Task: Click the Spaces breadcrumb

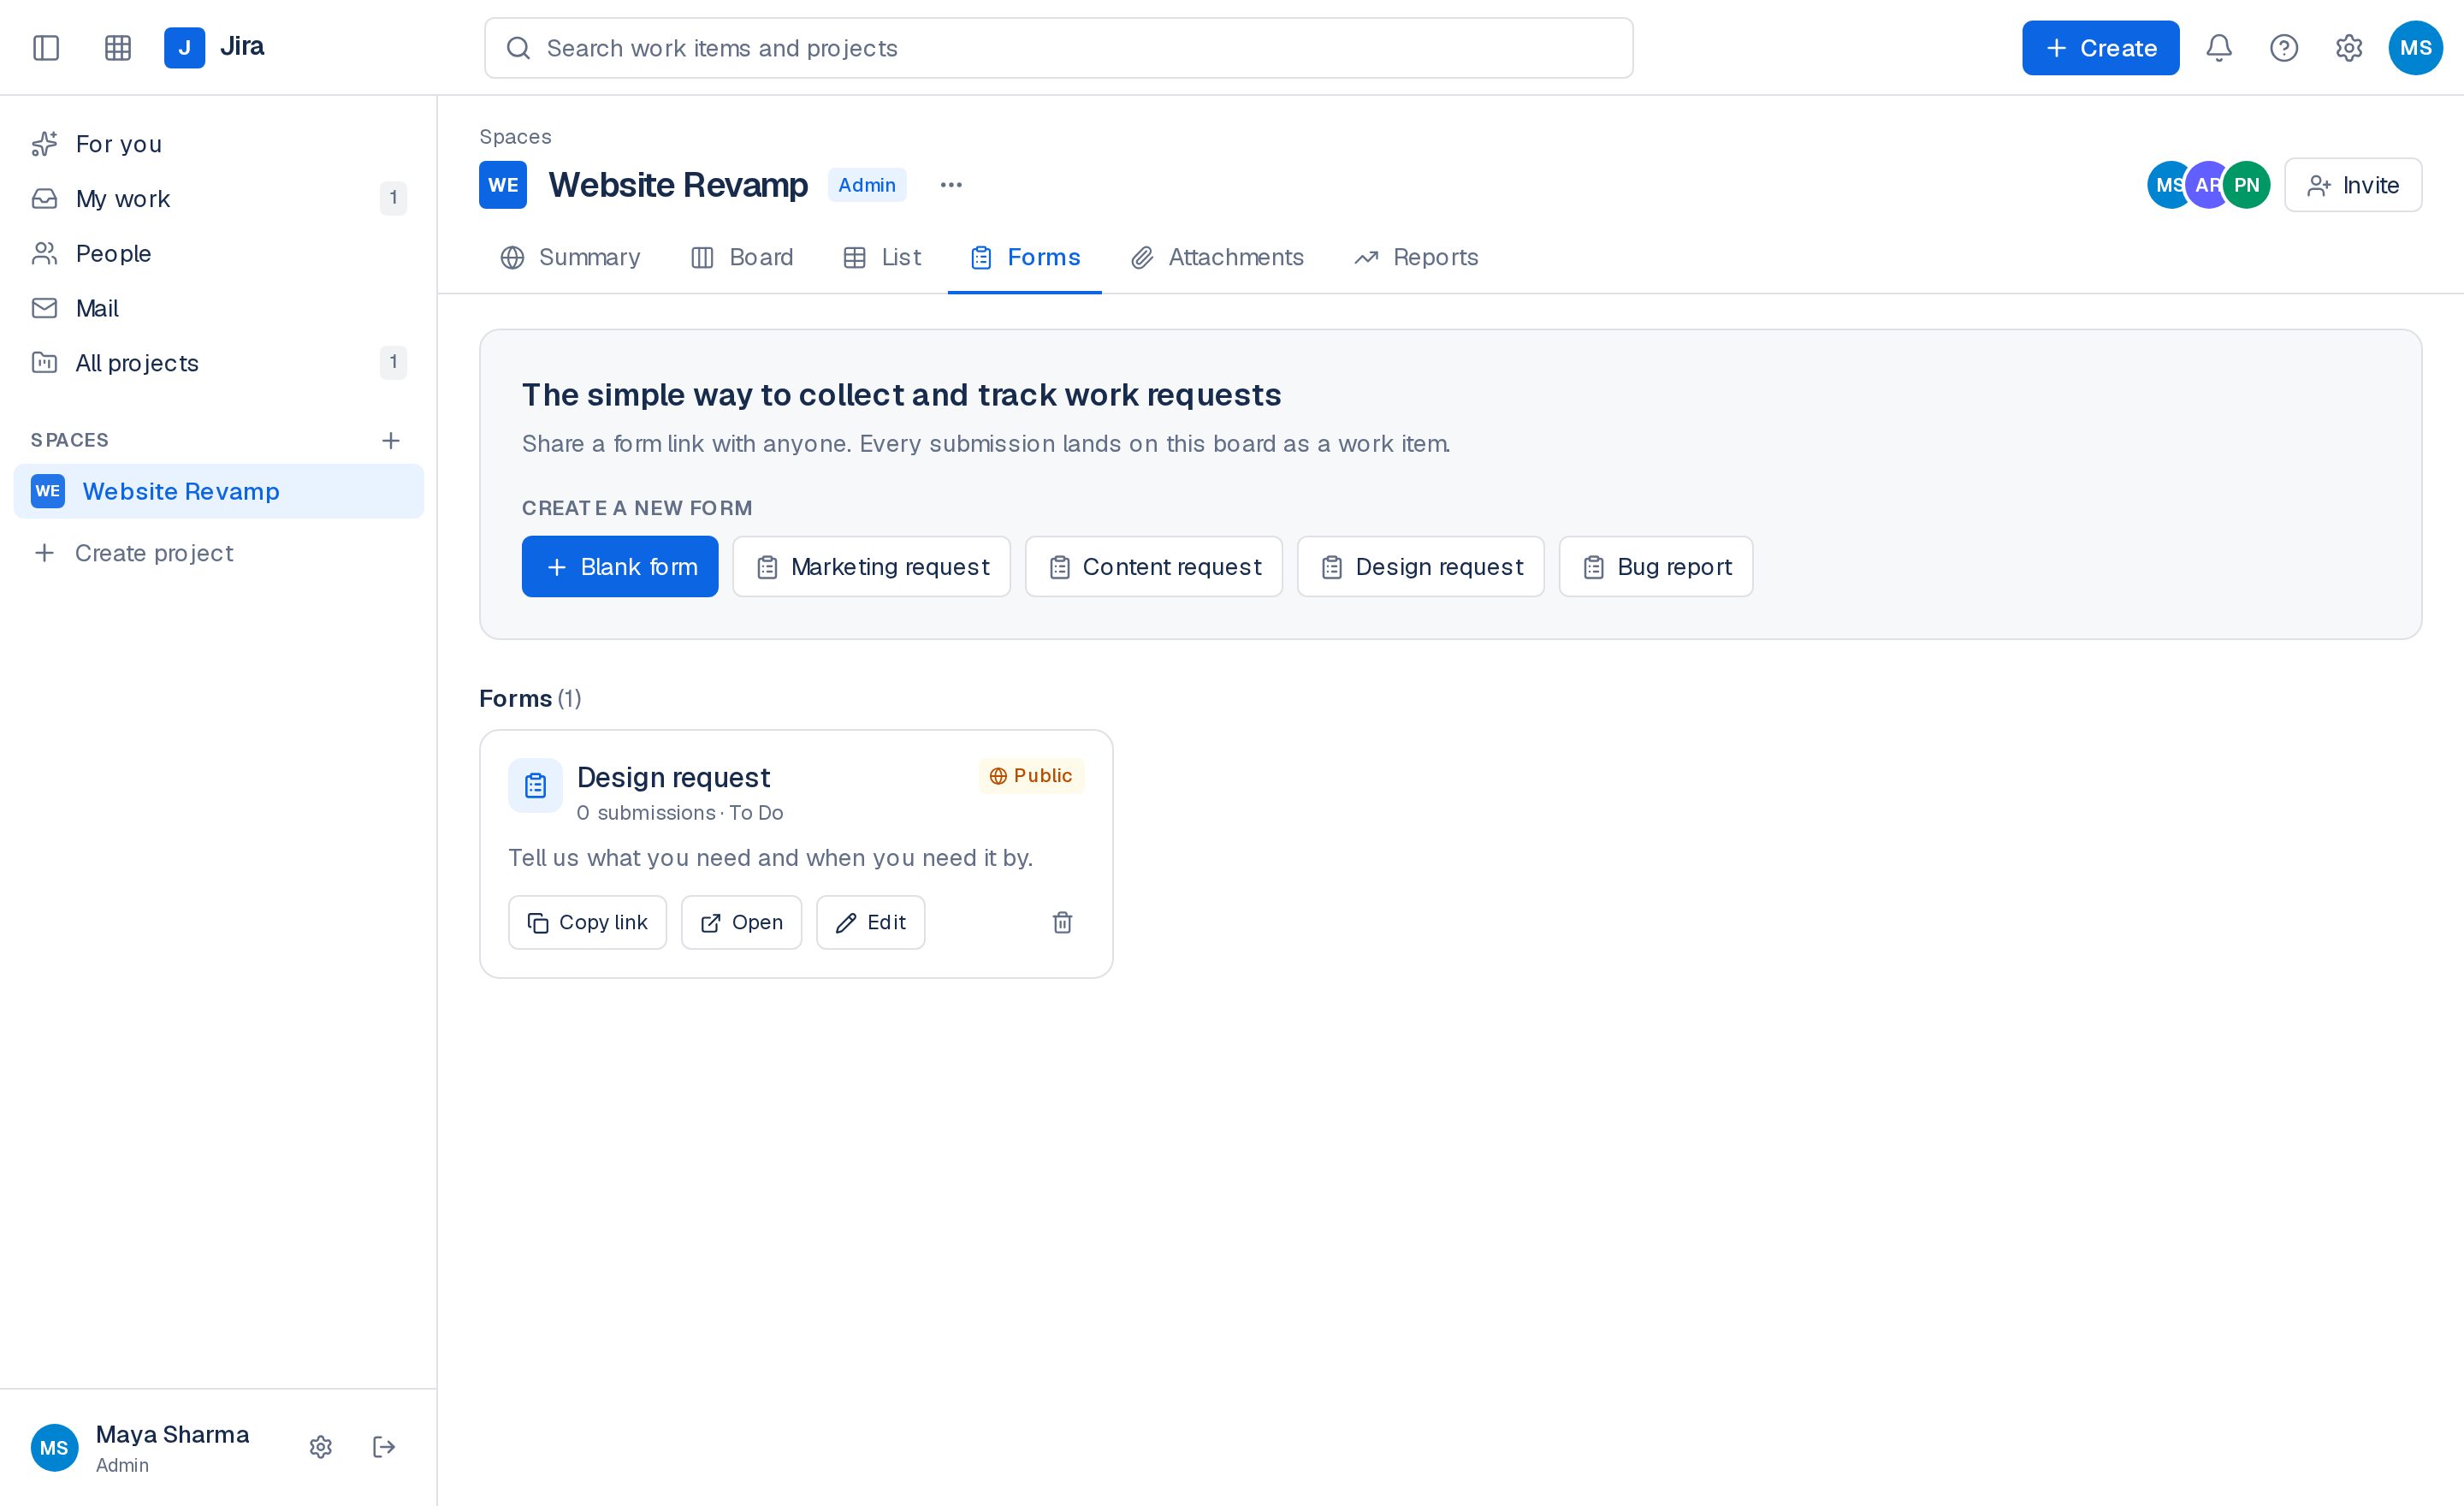Action: 515,137
